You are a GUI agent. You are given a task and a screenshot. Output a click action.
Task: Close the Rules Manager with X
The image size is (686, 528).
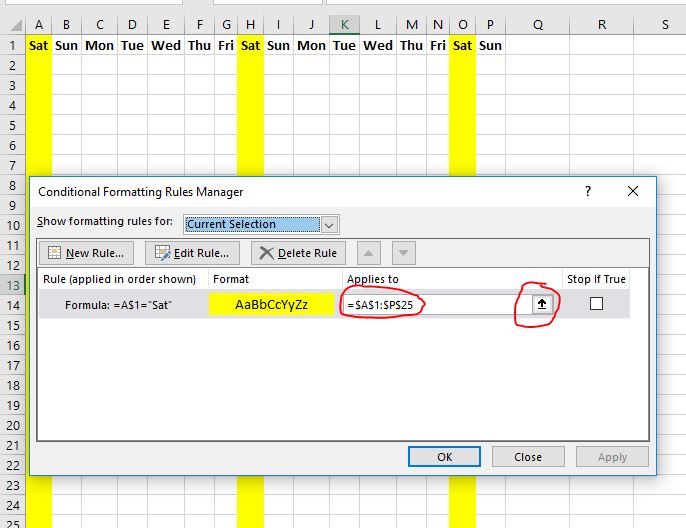(633, 191)
